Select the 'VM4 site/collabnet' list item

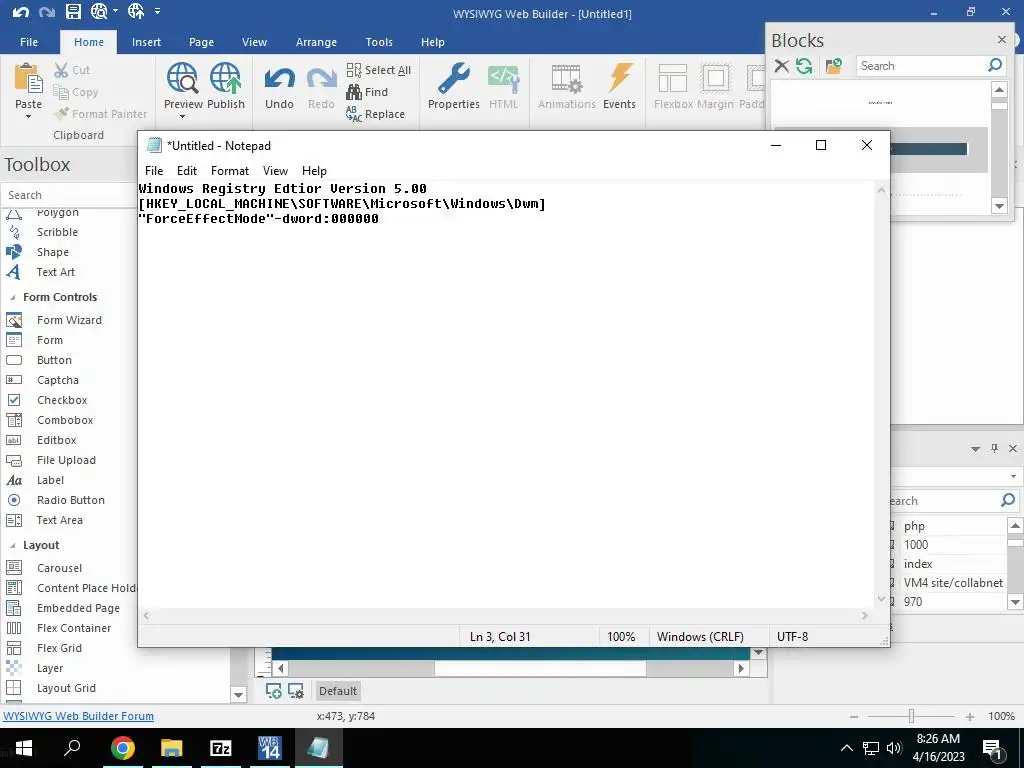pos(952,583)
